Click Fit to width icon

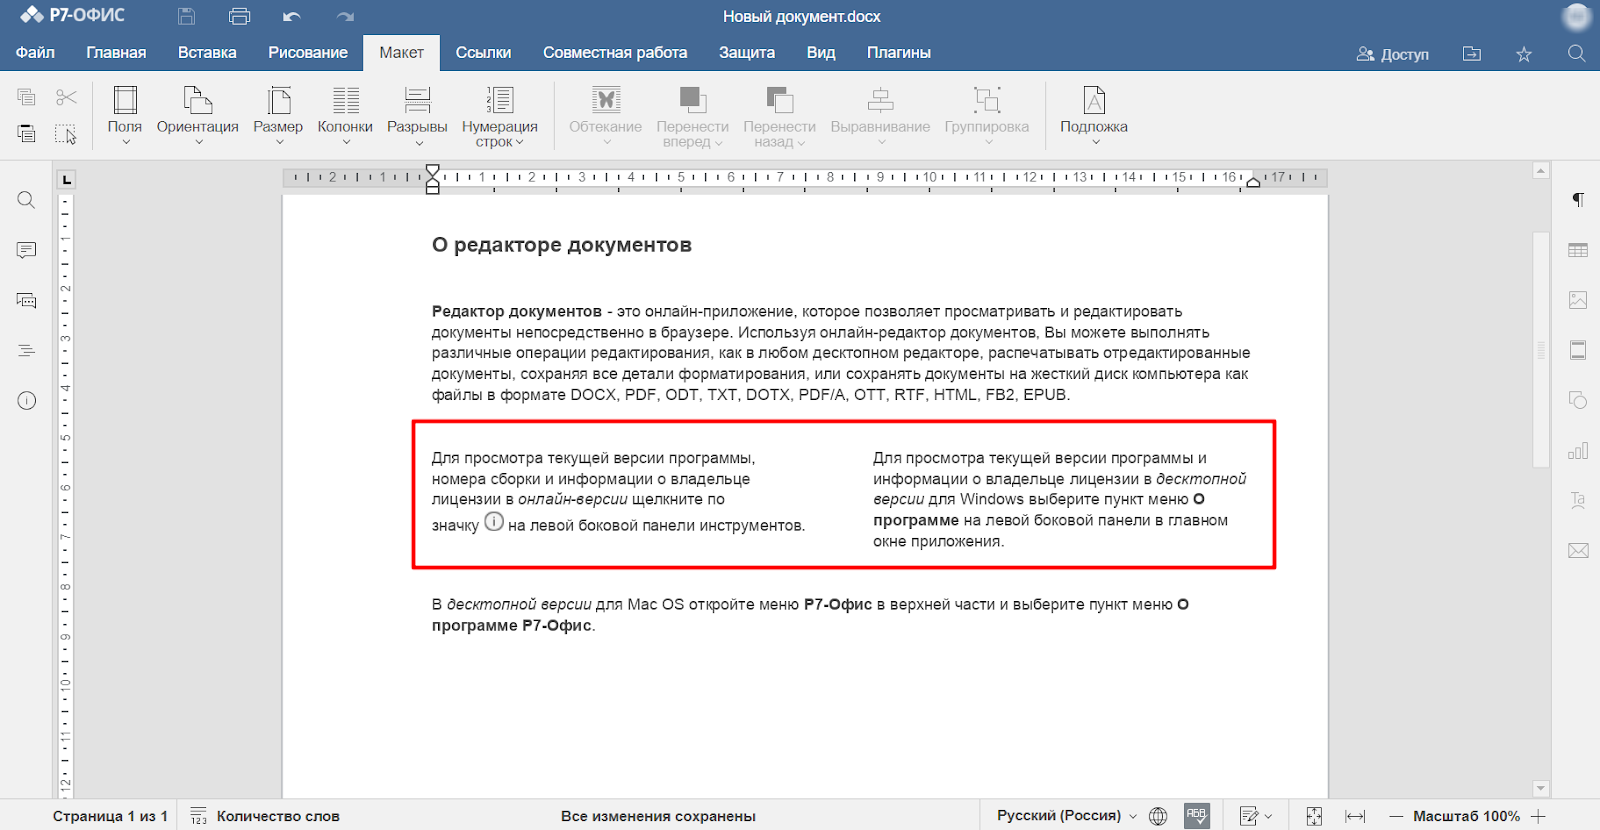pos(1355,816)
